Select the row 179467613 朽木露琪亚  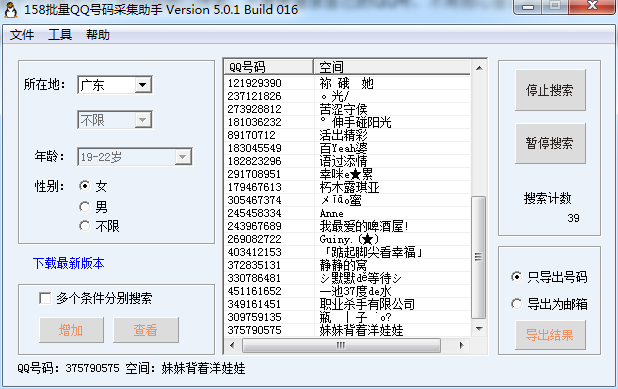pyautogui.click(x=348, y=187)
